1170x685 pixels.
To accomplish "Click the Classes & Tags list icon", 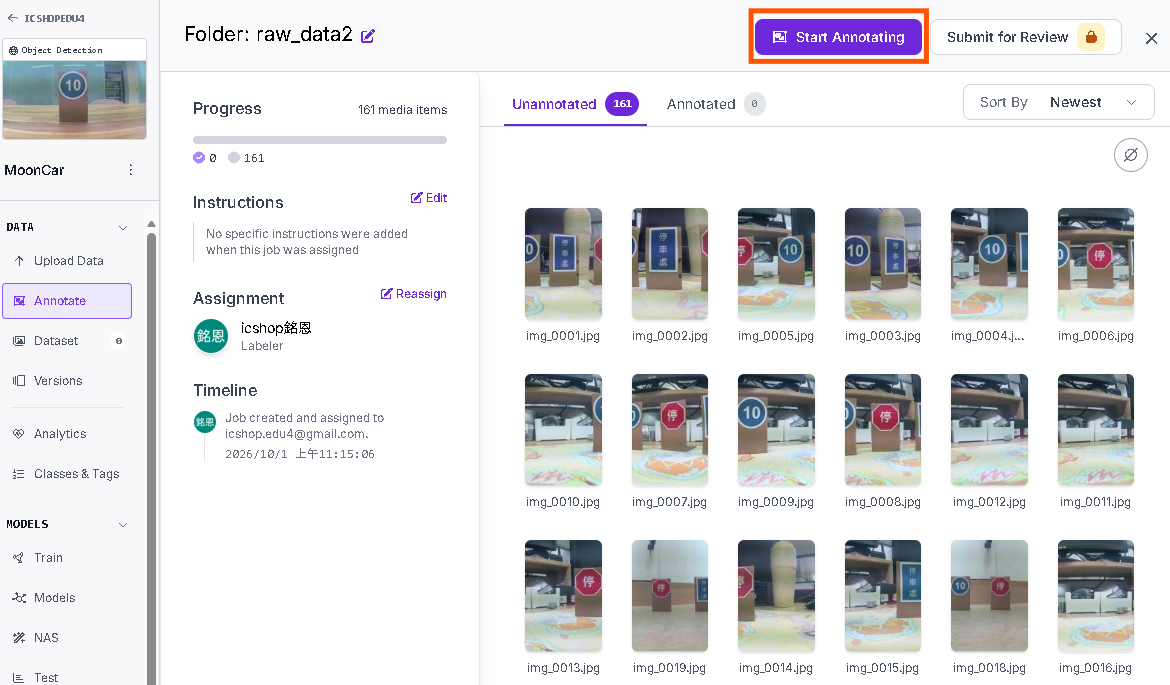I will (x=19, y=474).
